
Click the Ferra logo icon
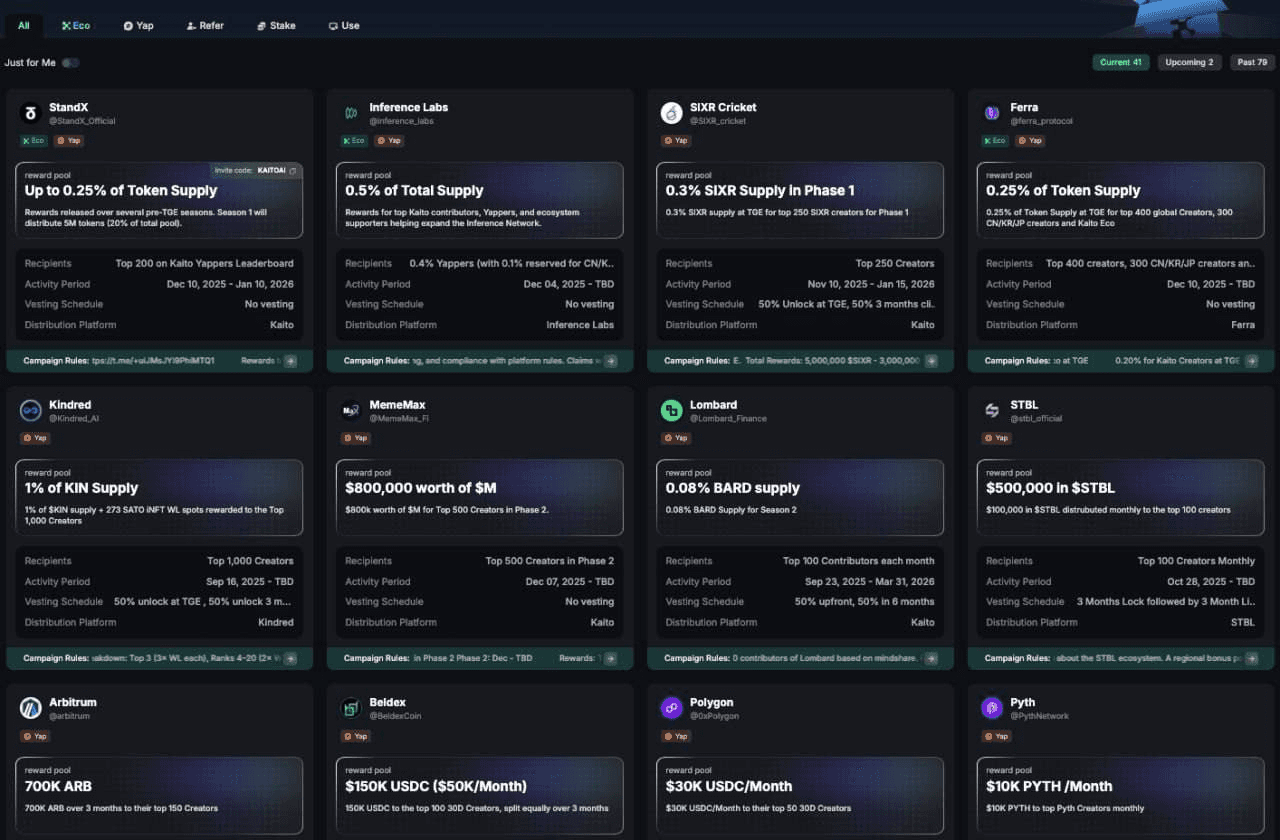coord(992,113)
